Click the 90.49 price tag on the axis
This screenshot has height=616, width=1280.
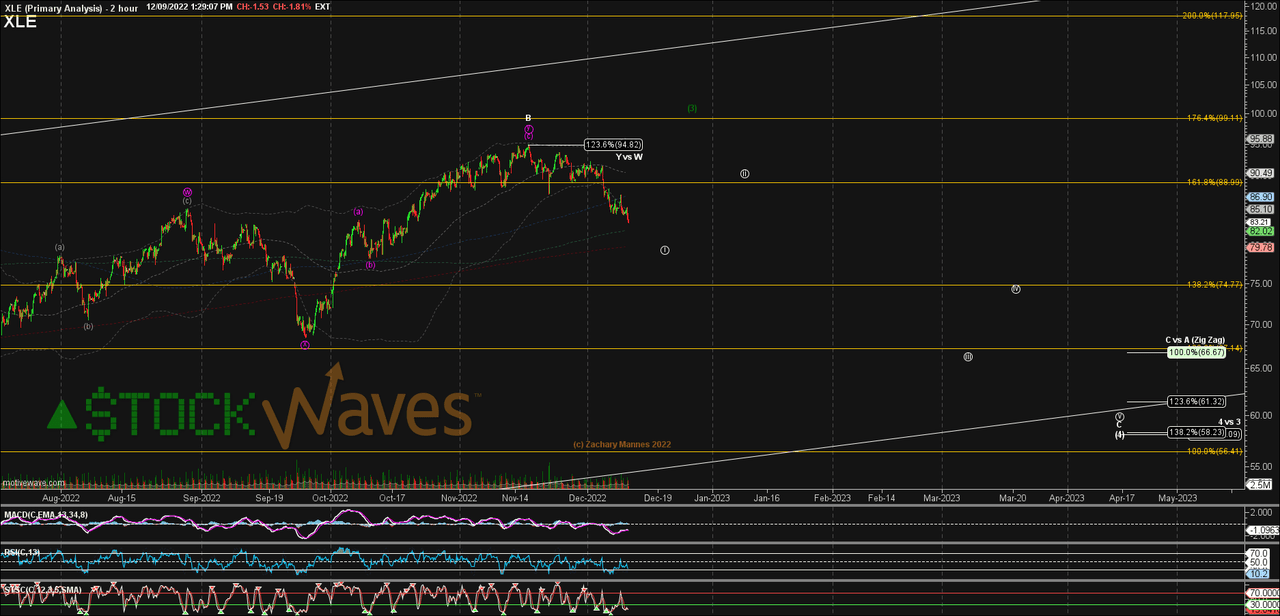pos(1260,172)
